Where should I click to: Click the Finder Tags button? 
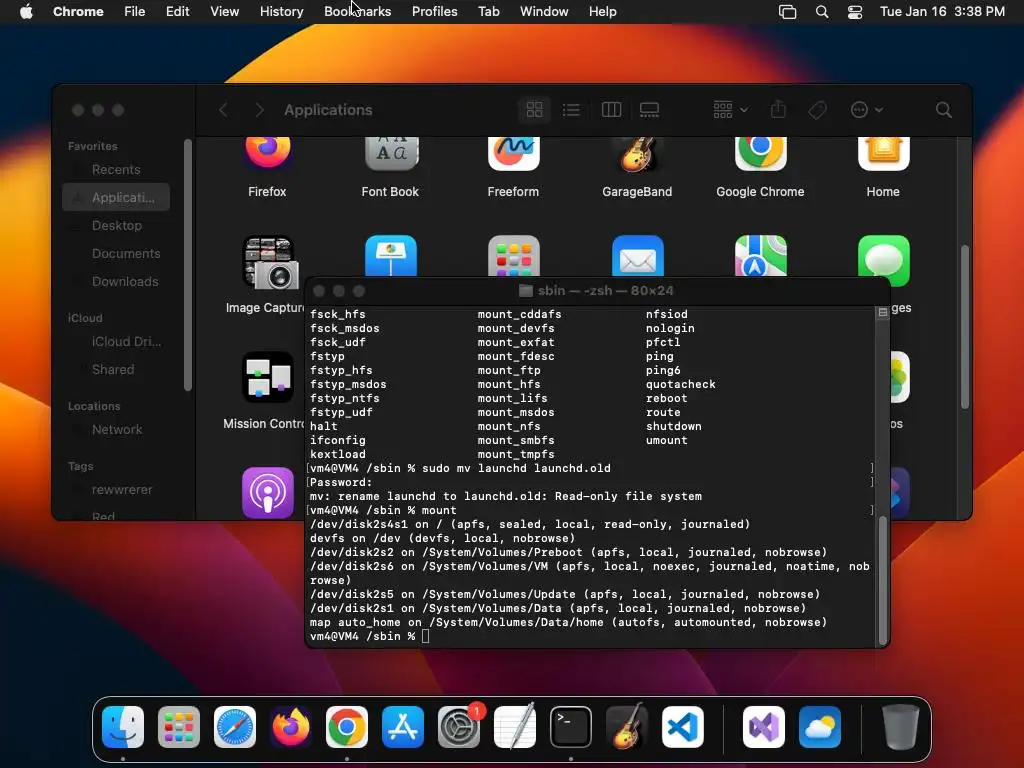(x=817, y=110)
